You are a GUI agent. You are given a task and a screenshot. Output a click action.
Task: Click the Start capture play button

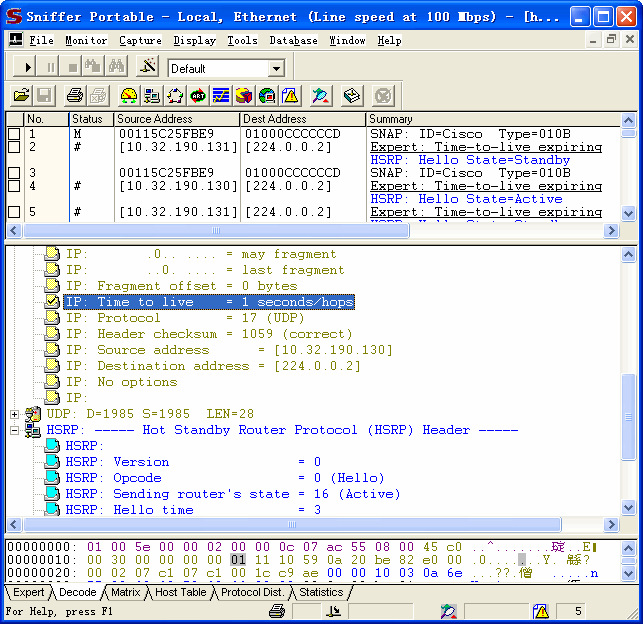tap(28, 67)
